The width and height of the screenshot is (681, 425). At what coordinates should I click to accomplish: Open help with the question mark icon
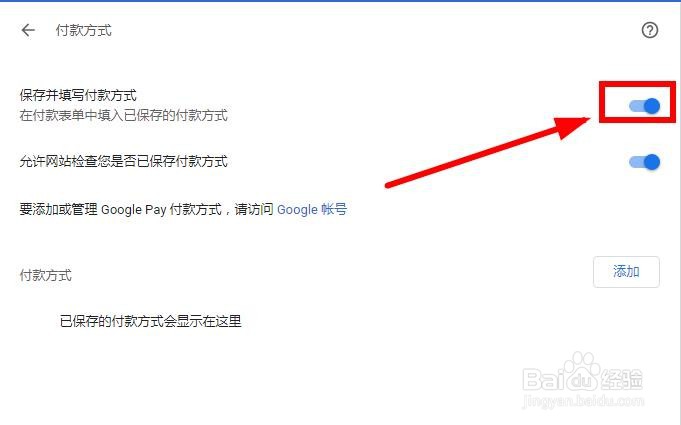tap(650, 30)
